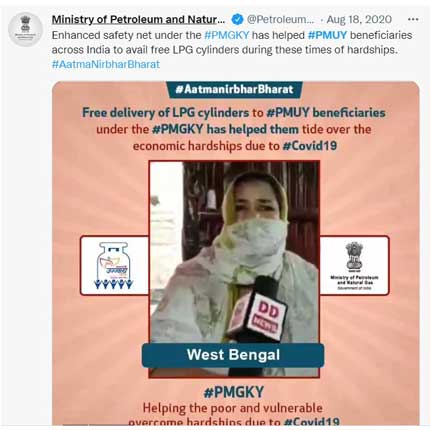
Task: Open the Ministry's profile avatar
Action: [25, 29]
